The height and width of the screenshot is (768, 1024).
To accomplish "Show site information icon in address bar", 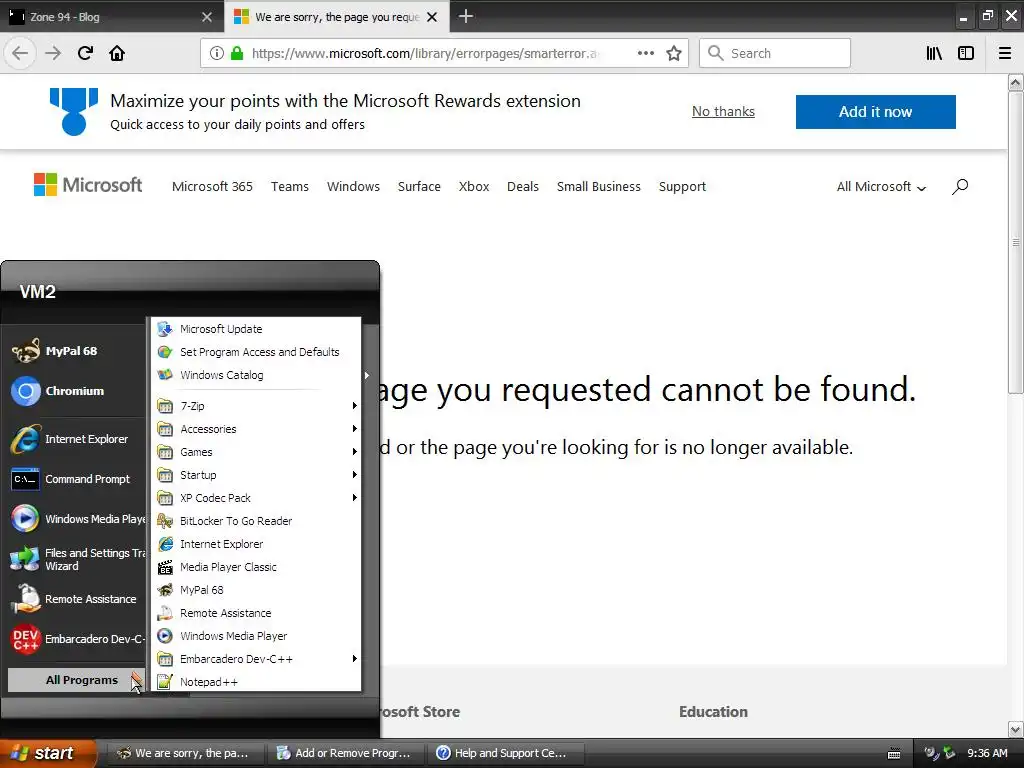I will (x=217, y=53).
